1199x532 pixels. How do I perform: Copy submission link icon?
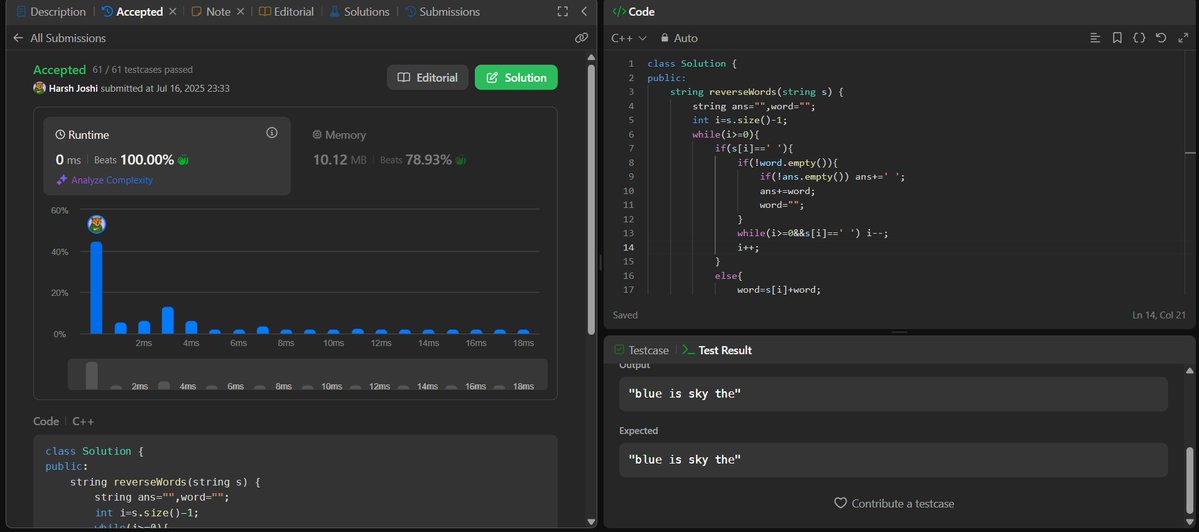[581, 37]
